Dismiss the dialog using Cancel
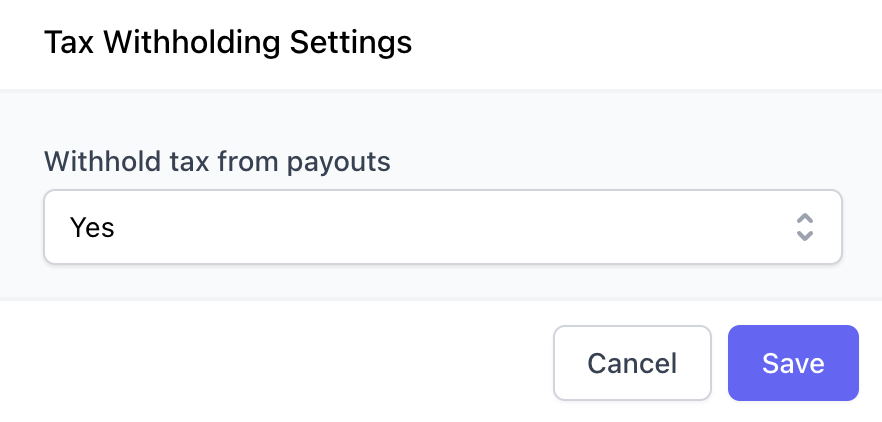The height and width of the screenshot is (422, 882). pos(632,363)
